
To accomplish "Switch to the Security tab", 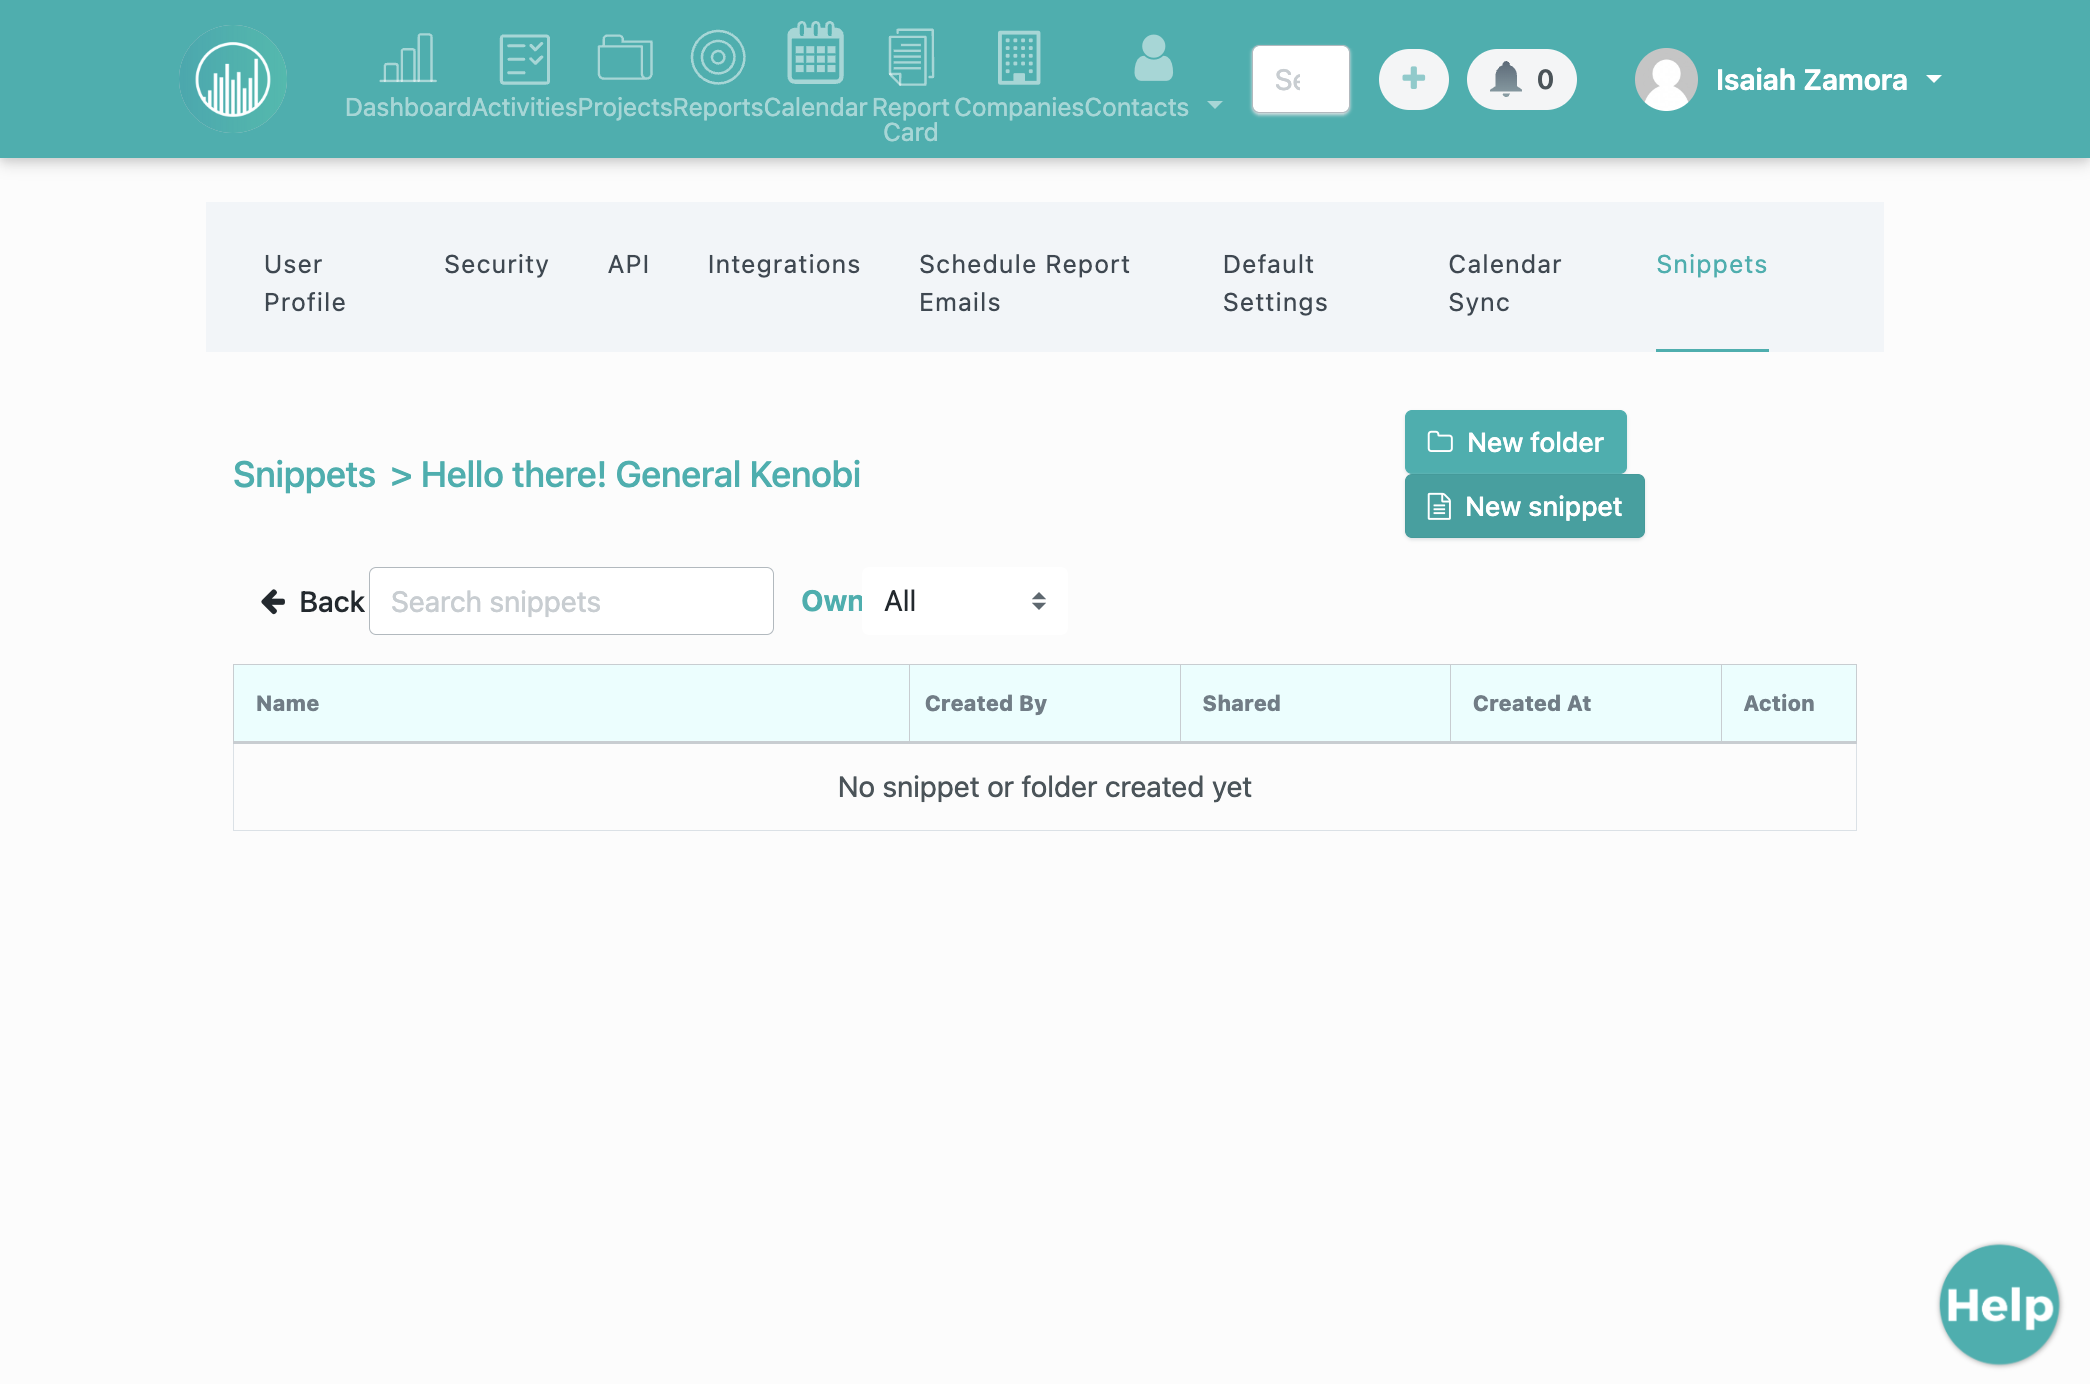I will (x=496, y=264).
